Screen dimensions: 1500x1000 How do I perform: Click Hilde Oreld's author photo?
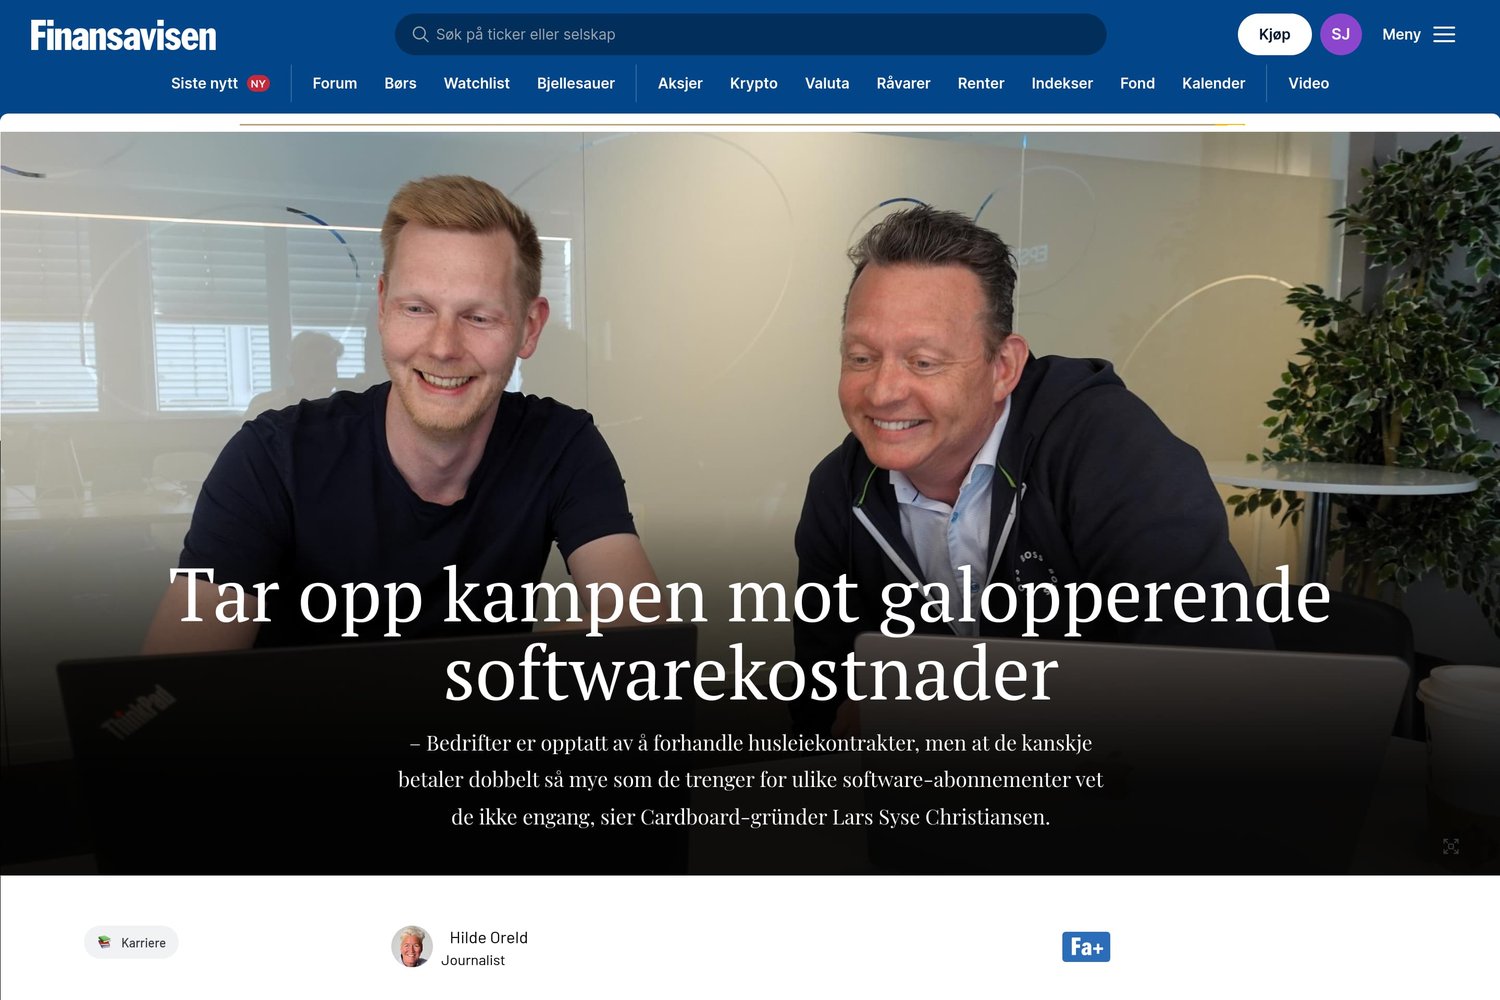[x=412, y=946]
